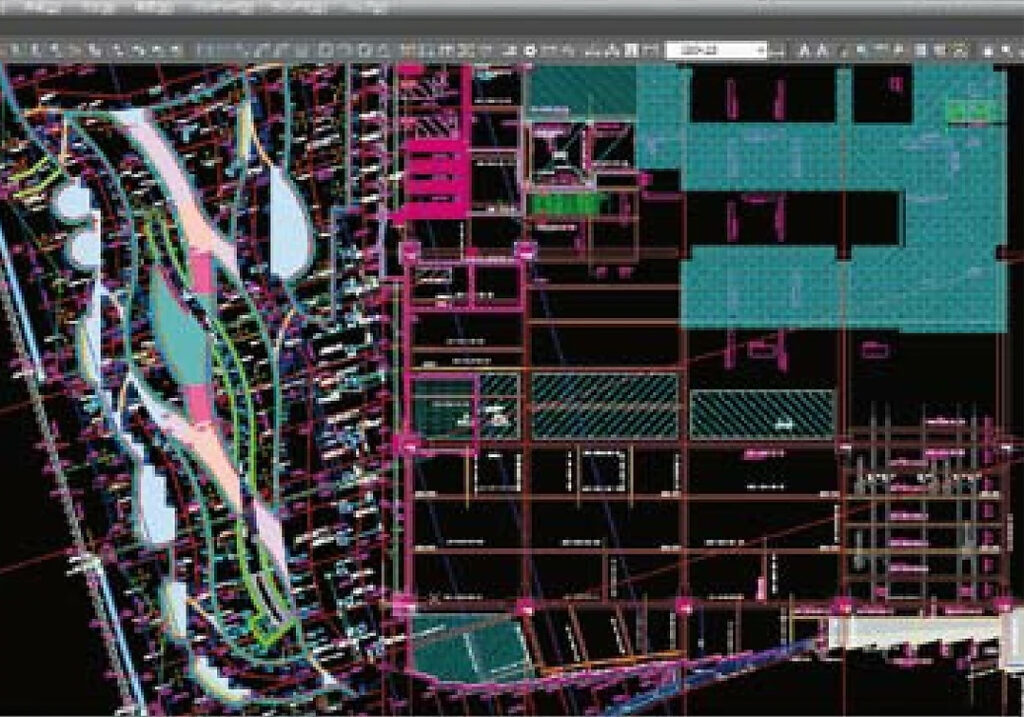
Task: Click the second 'A' text style icon
Action: (x=823, y=50)
